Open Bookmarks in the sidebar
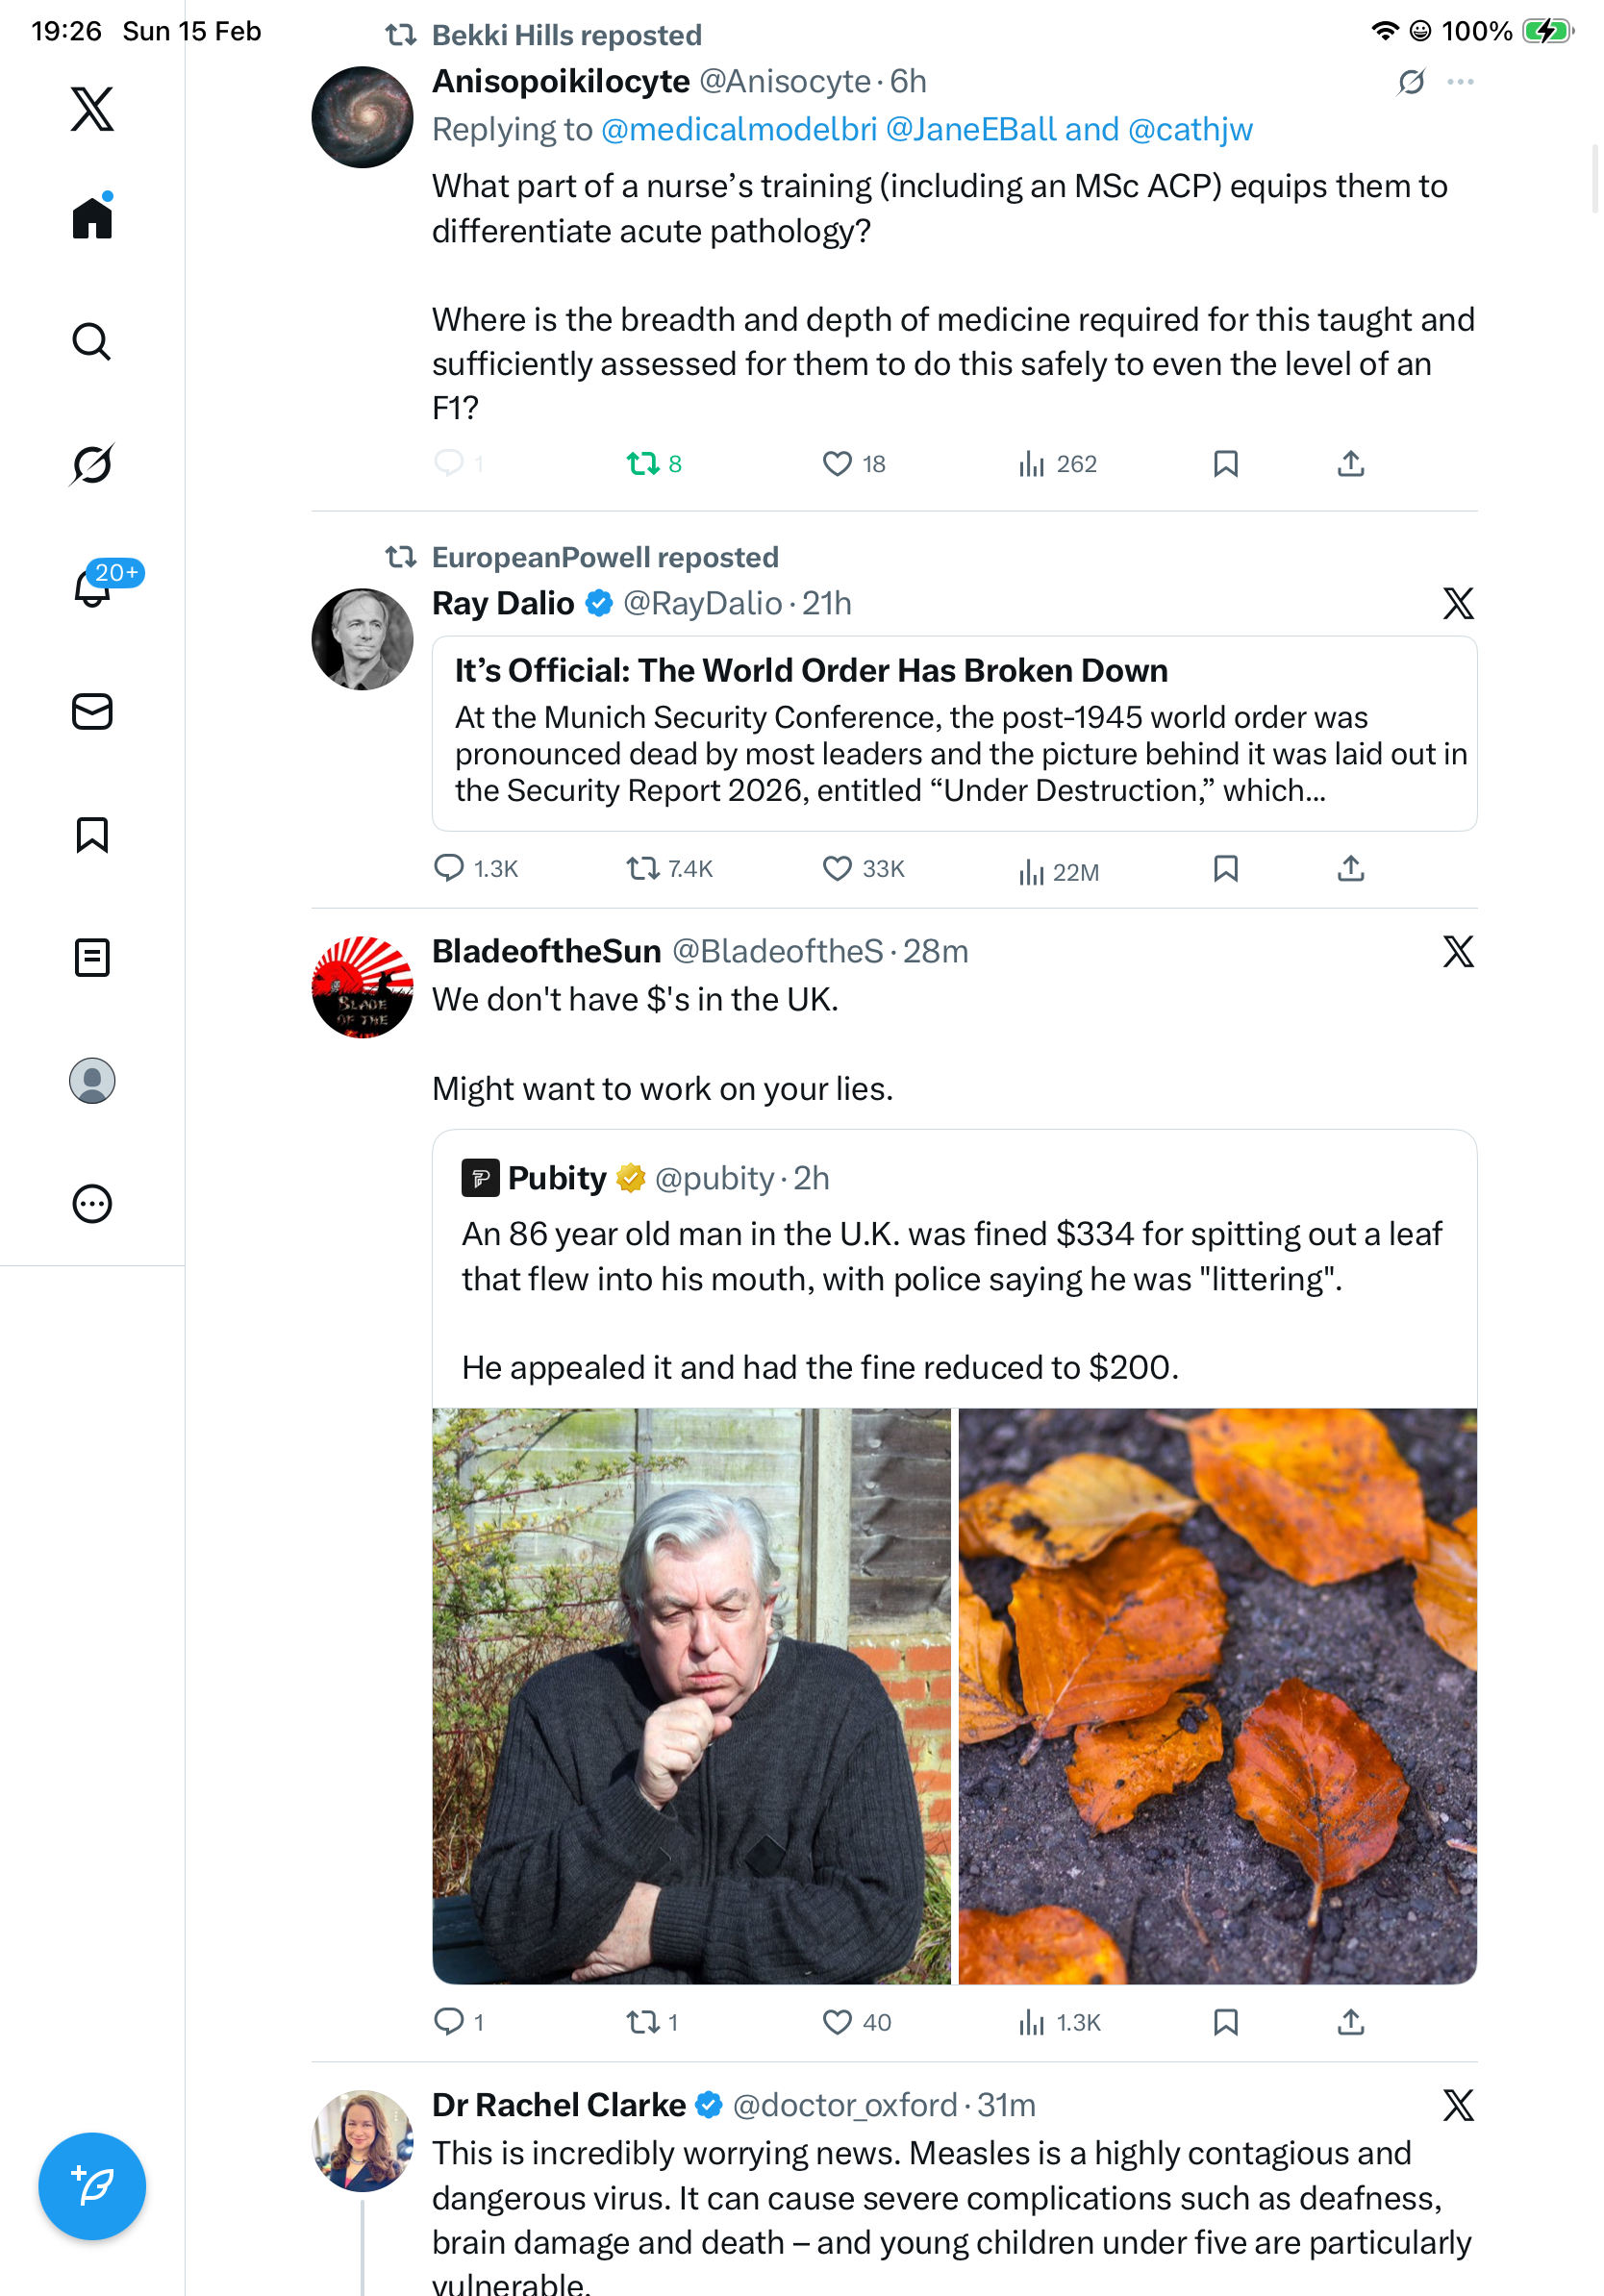The image size is (1604, 2296). coord(92,835)
